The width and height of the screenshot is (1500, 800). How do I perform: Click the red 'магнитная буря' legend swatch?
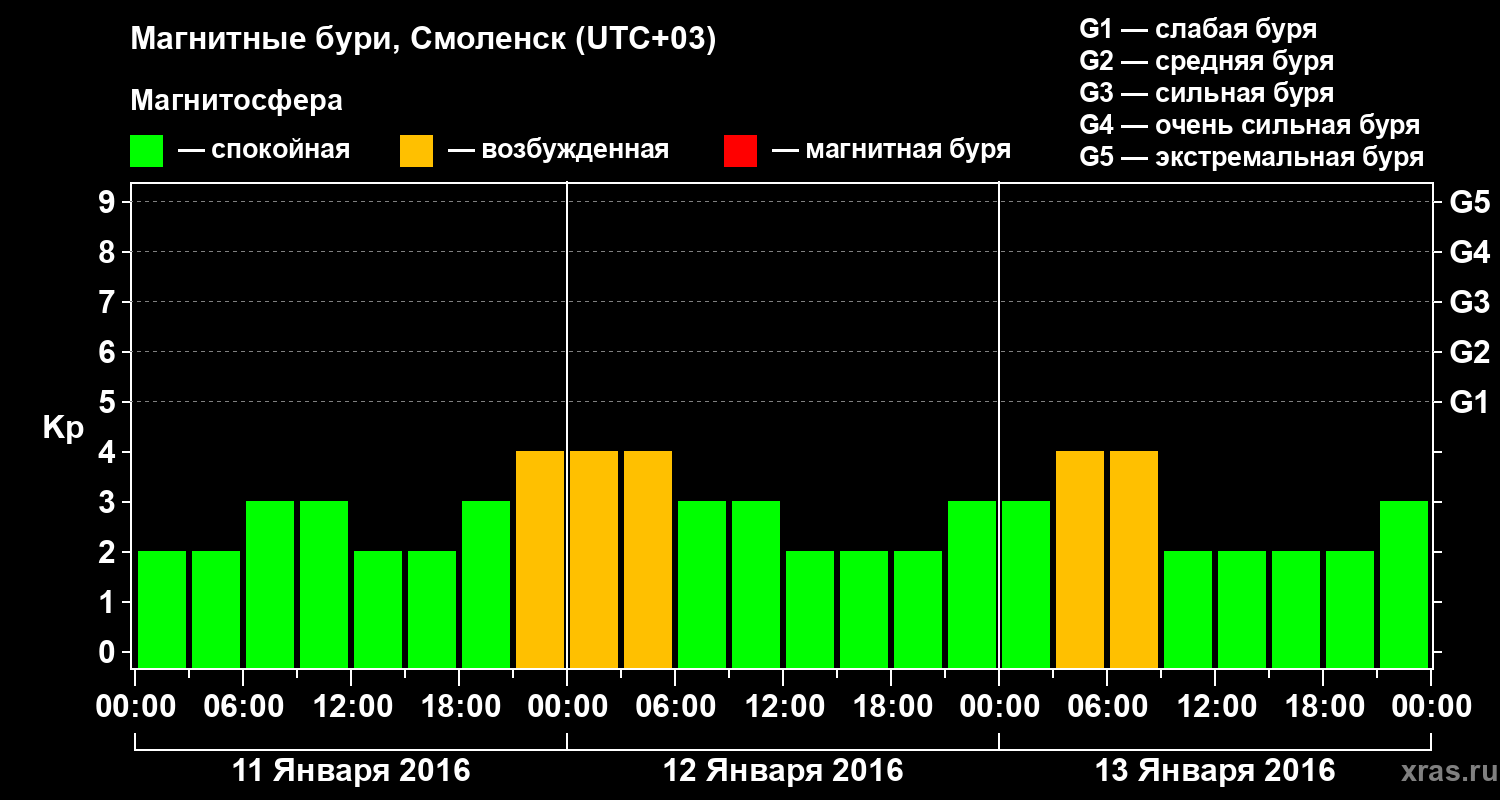click(x=740, y=151)
